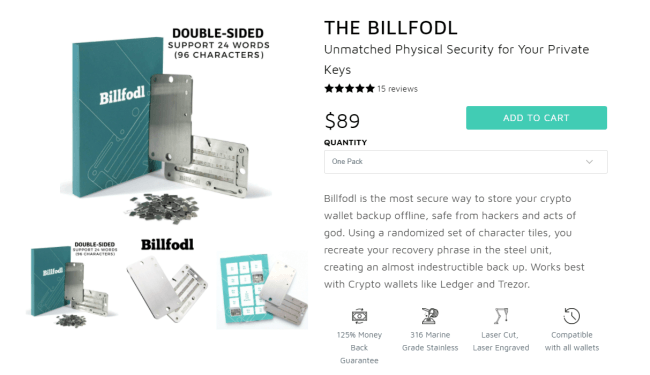Click the 316 Marine Grade Stainless icon
The width and height of the screenshot is (650, 375).
(430, 316)
